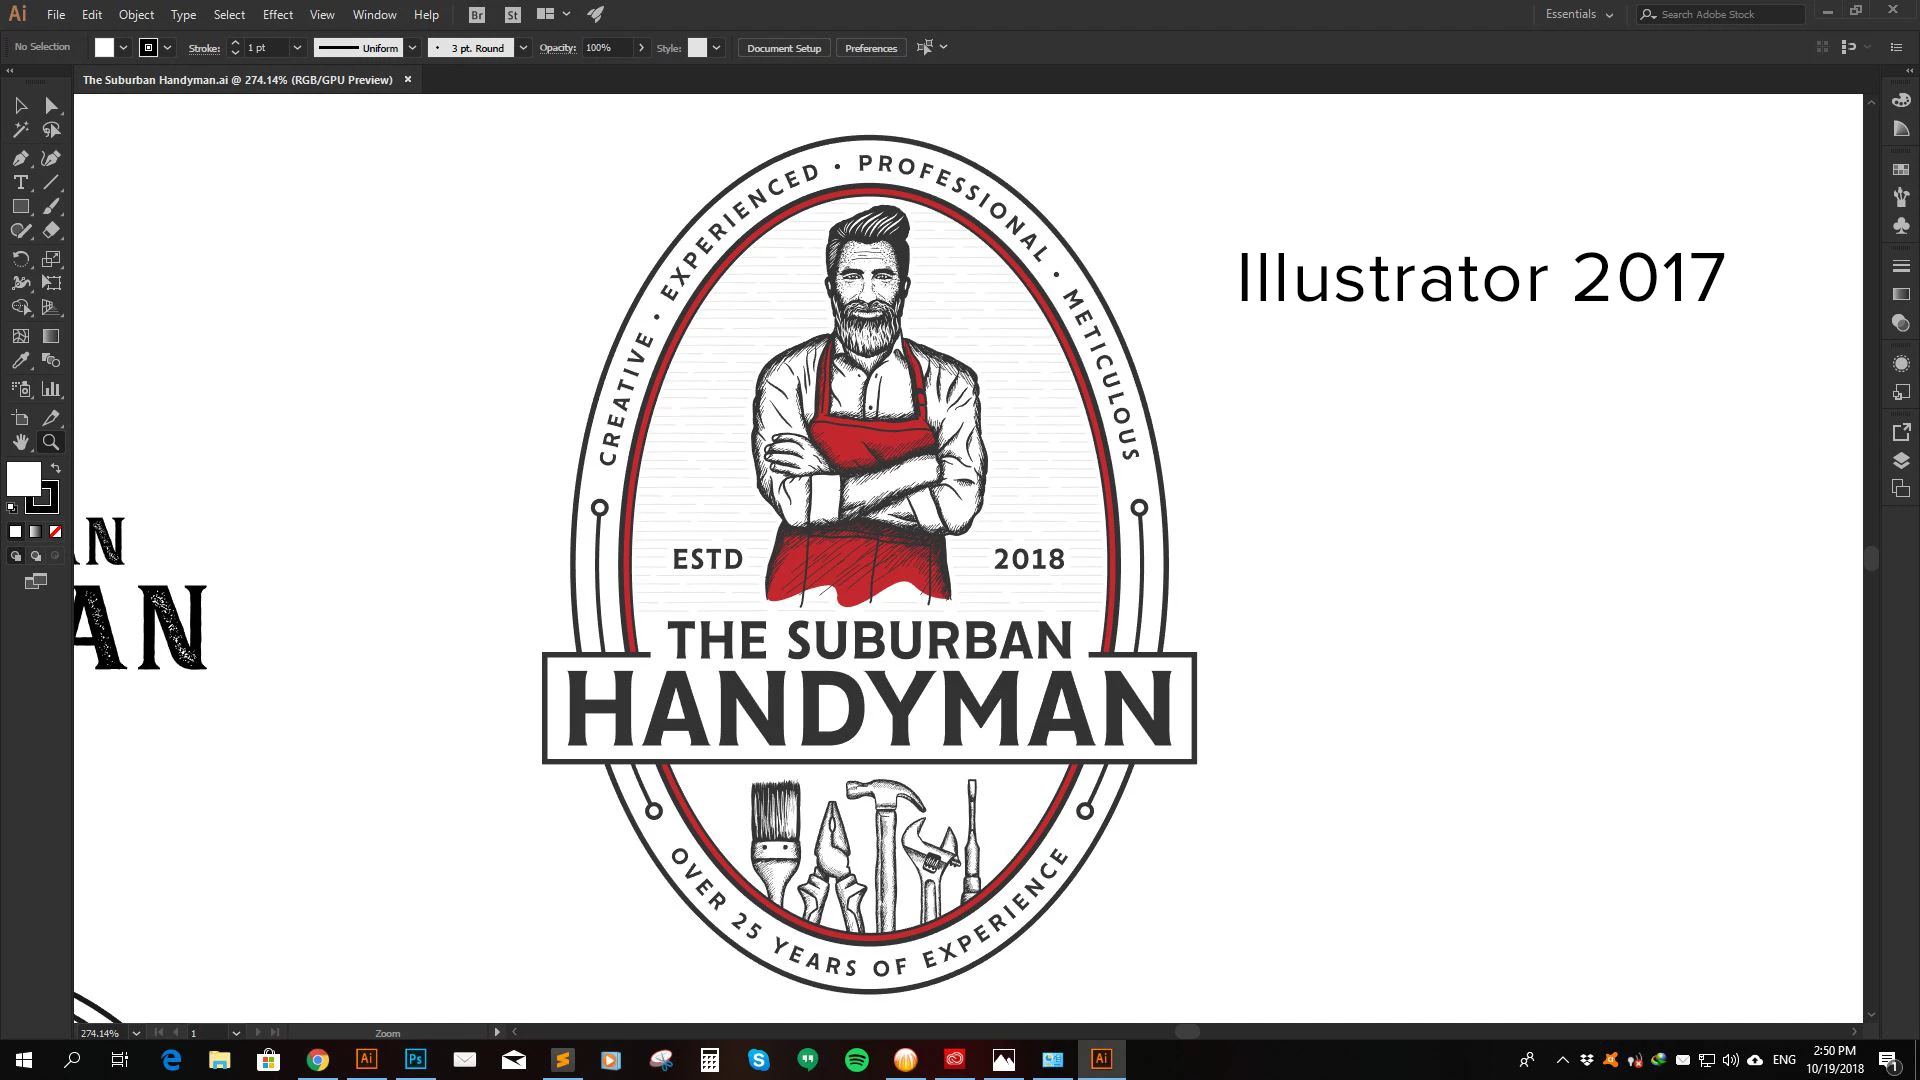The image size is (1920, 1080).
Task: Click the large white Fill swatch
Action: click(23, 478)
